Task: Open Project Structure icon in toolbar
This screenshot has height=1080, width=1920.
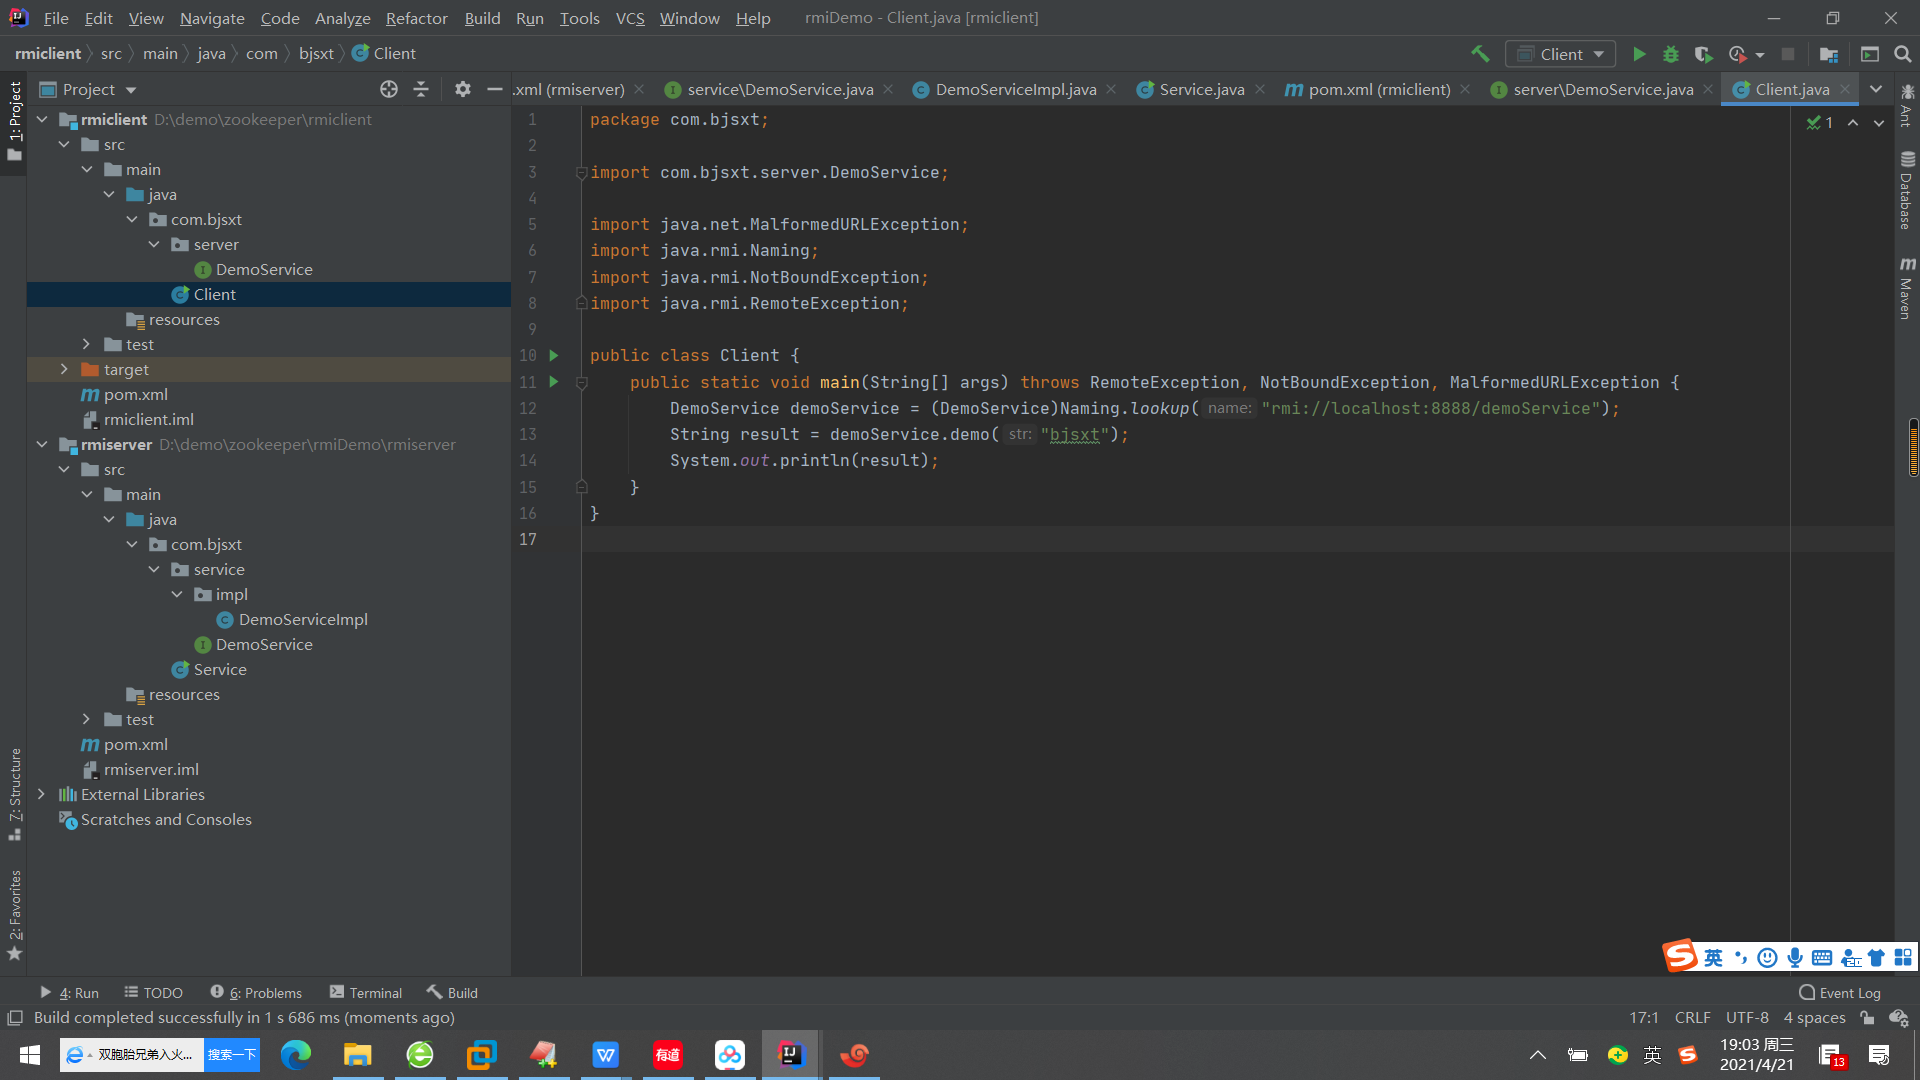Action: click(1829, 54)
